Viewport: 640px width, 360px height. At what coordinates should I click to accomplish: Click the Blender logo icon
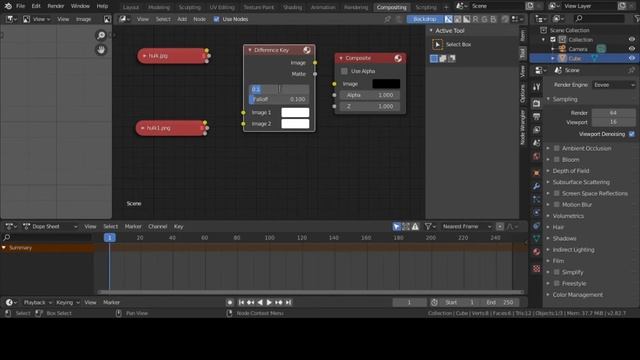pyautogui.click(x=8, y=6)
